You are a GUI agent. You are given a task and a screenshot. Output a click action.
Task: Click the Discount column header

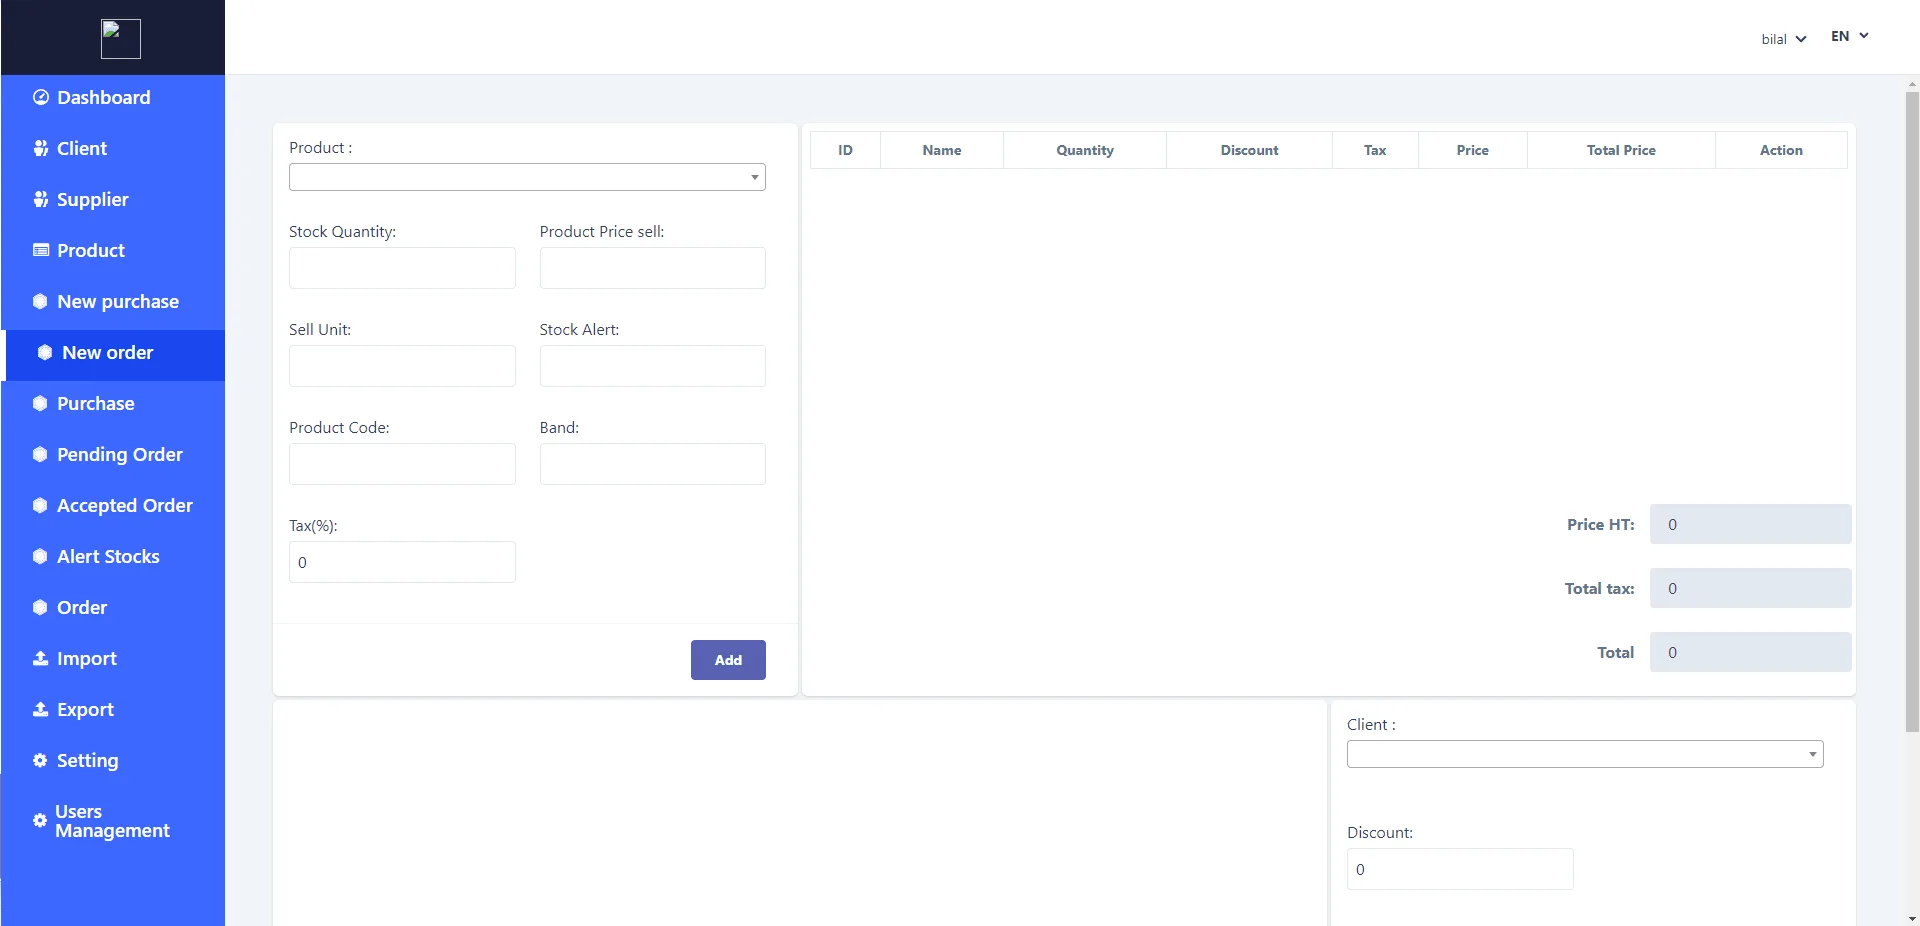[1249, 150]
